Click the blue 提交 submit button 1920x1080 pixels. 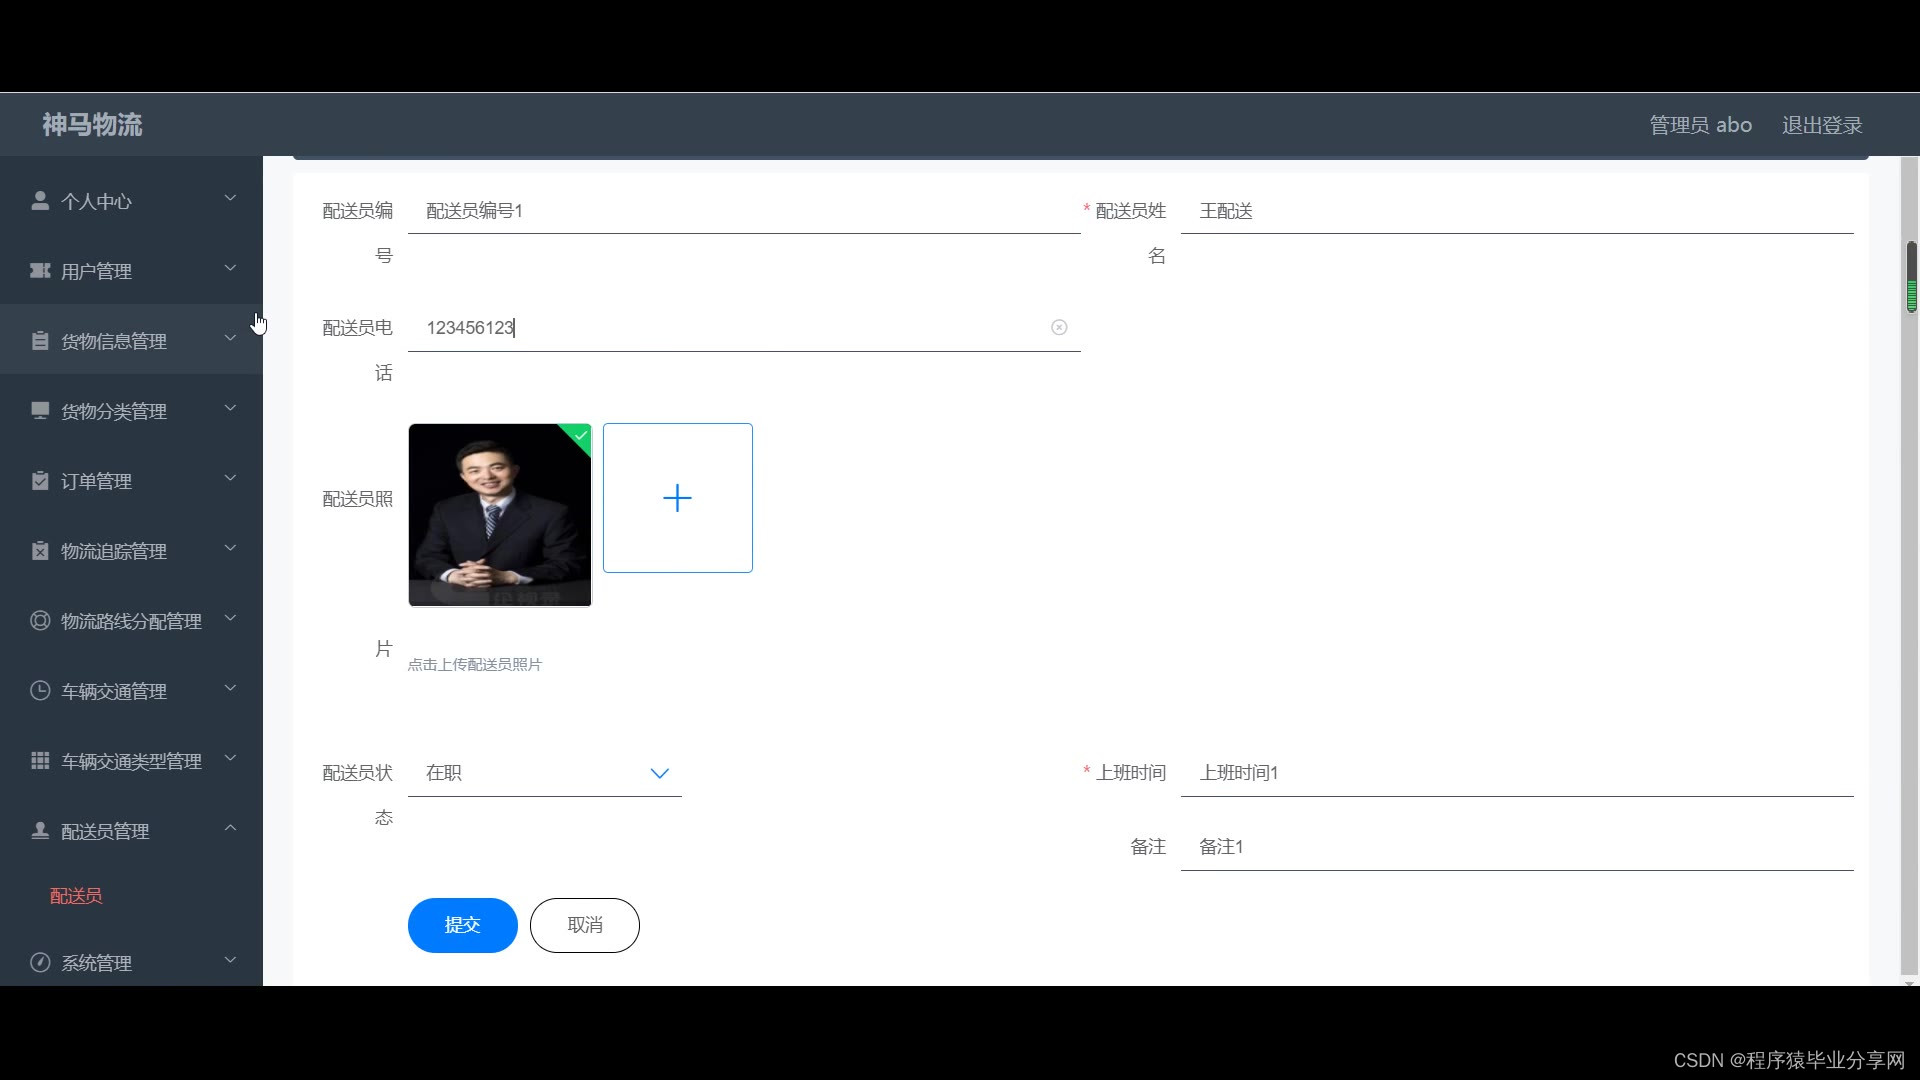[462, 925]
